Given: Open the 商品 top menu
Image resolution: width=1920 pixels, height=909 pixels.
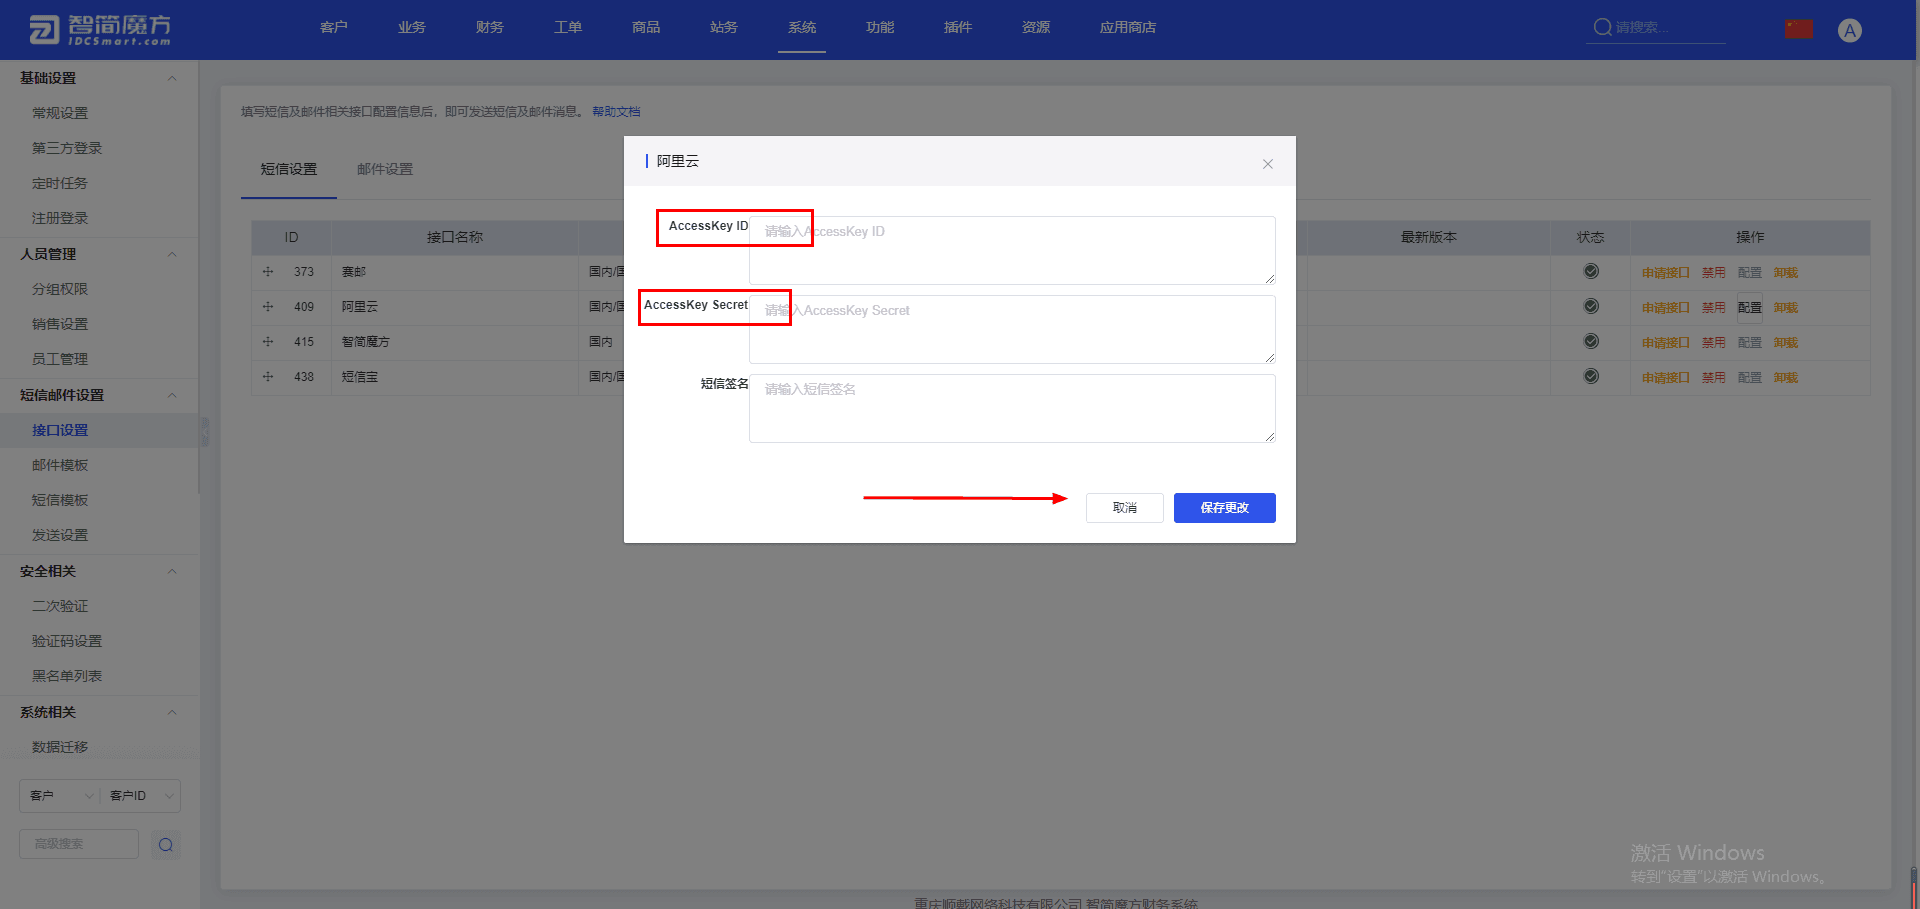Looking at the screenshot, I should (646, 27).
